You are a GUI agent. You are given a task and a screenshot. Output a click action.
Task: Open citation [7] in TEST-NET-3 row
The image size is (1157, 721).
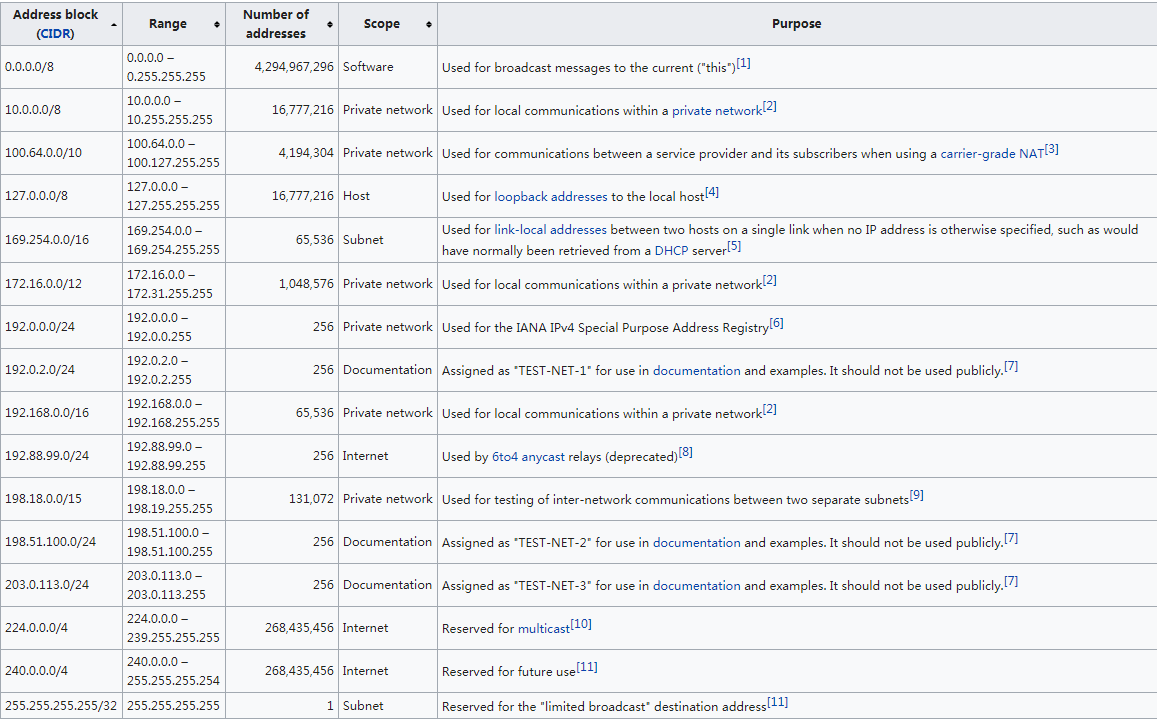pyautogui.click(x=1011, y=581)
